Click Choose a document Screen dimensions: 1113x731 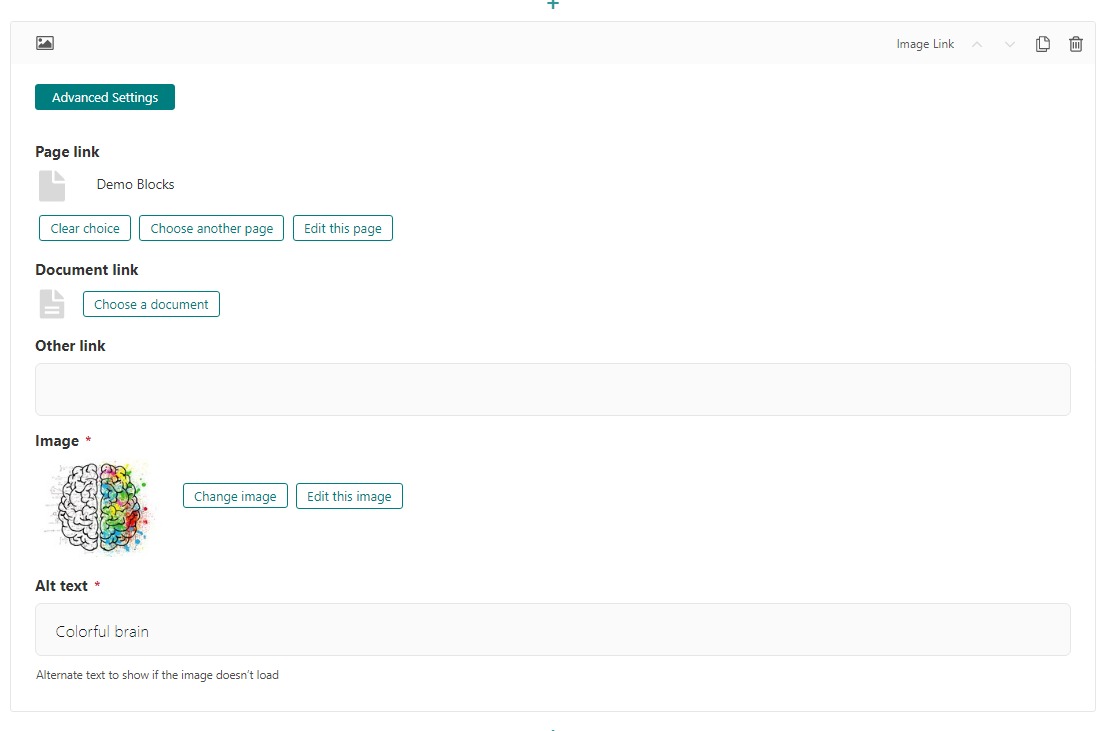(x=151, y=304)
